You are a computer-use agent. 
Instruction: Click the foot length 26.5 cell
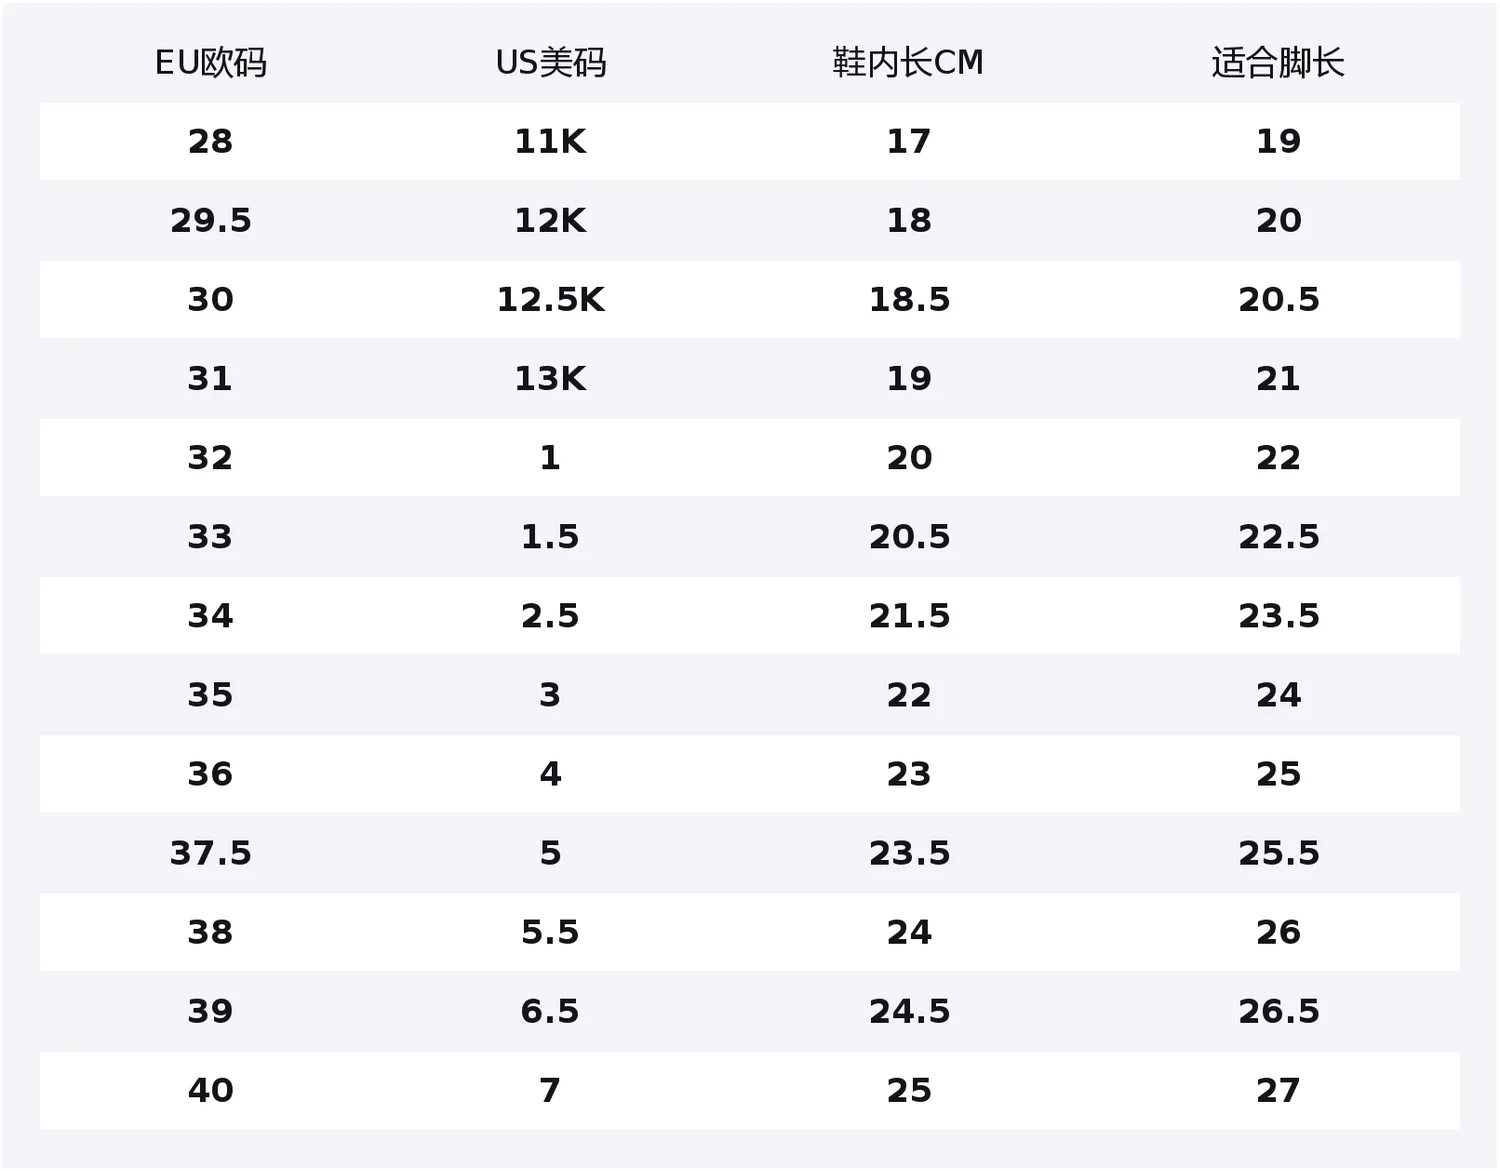(1279, 1011)
